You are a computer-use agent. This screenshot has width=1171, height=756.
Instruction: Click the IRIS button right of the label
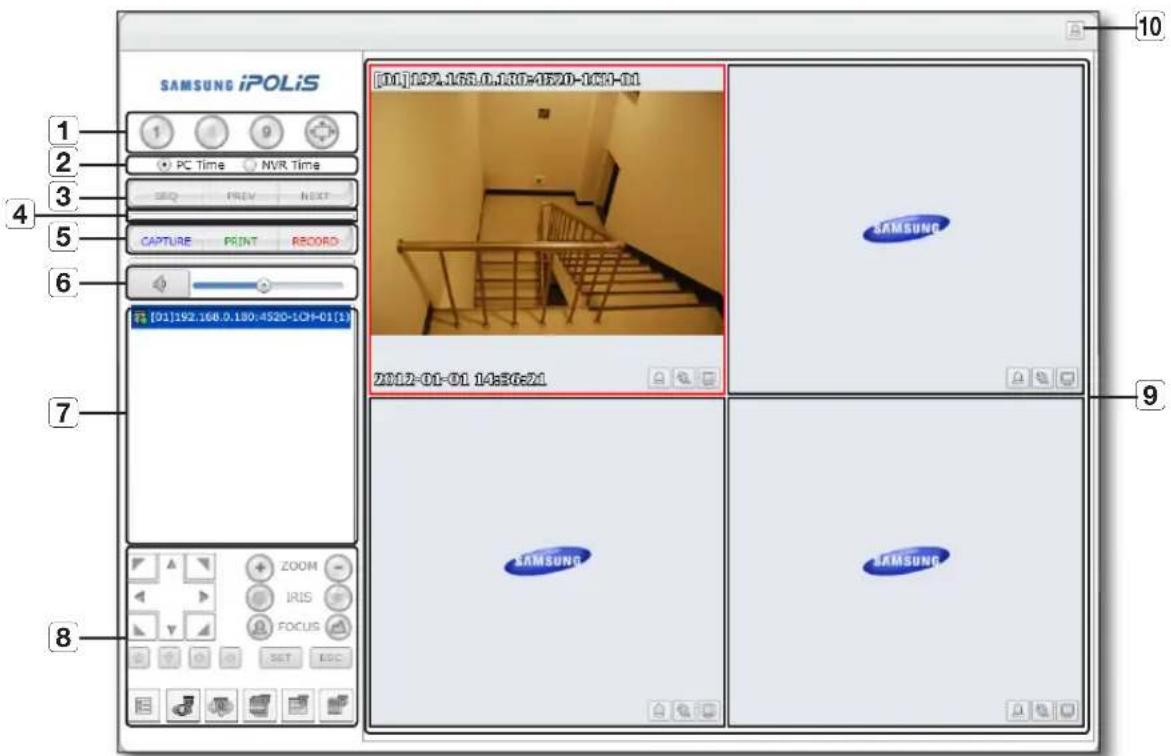[338, 598]
